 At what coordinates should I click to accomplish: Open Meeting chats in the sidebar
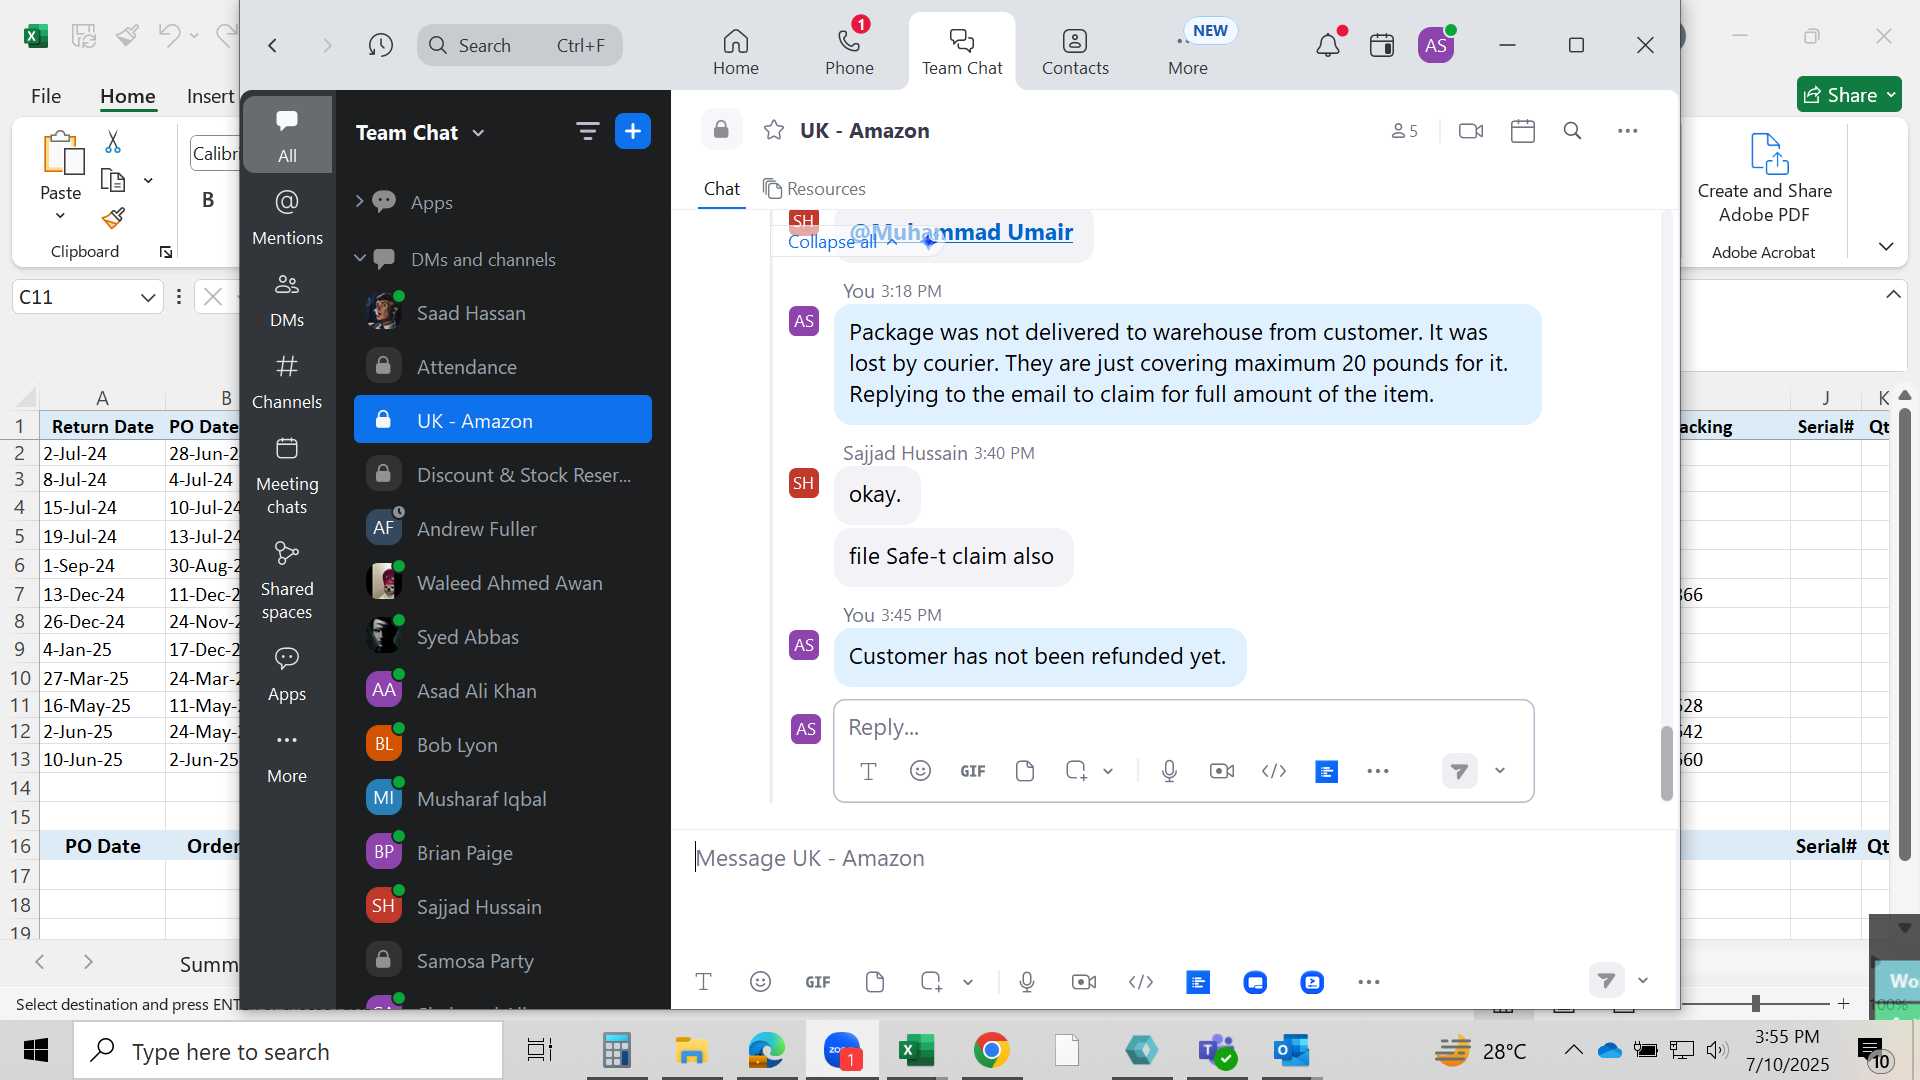(x=287, y=476)
